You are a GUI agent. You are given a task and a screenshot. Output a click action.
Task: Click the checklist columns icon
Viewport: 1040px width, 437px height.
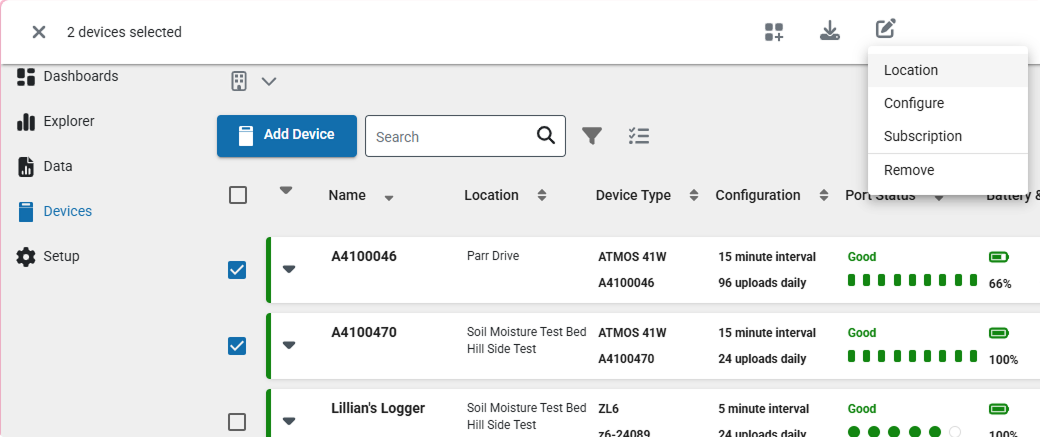click(639, 136)
